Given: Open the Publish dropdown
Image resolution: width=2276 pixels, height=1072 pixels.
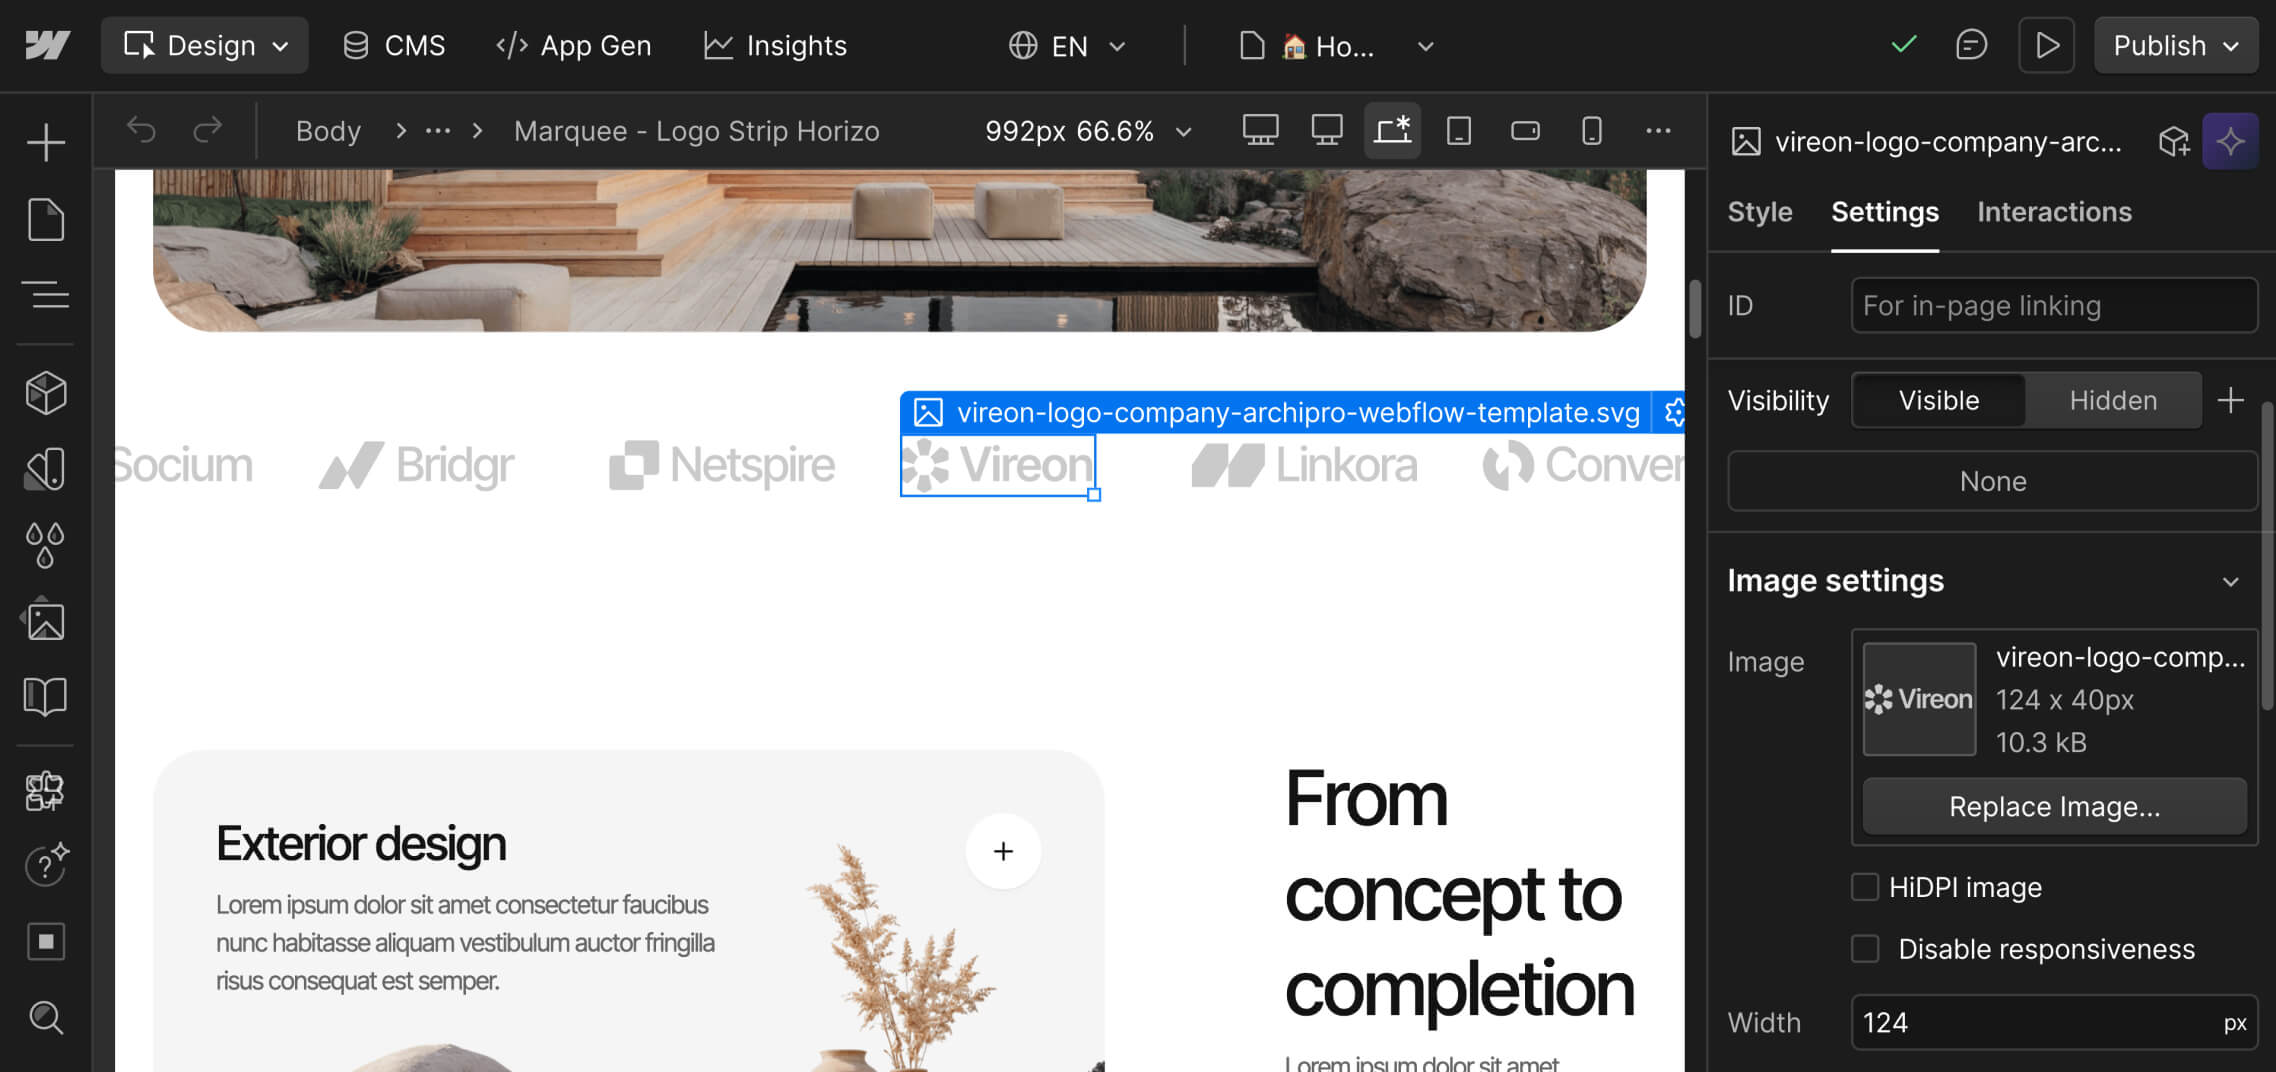Looking at the screenshot, I should click(x=2176, y=45).
